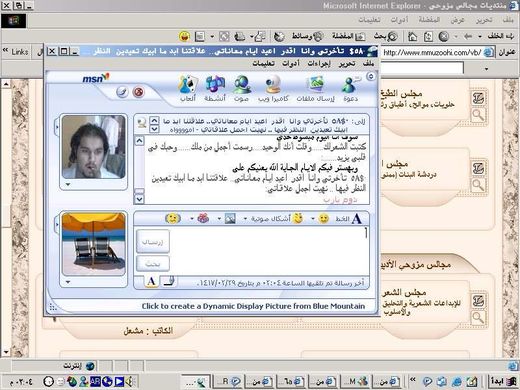Open poetry forum (مجلس الشعر) link
Image resolution: width=520 pixels, height=390 pixels.
404,292
